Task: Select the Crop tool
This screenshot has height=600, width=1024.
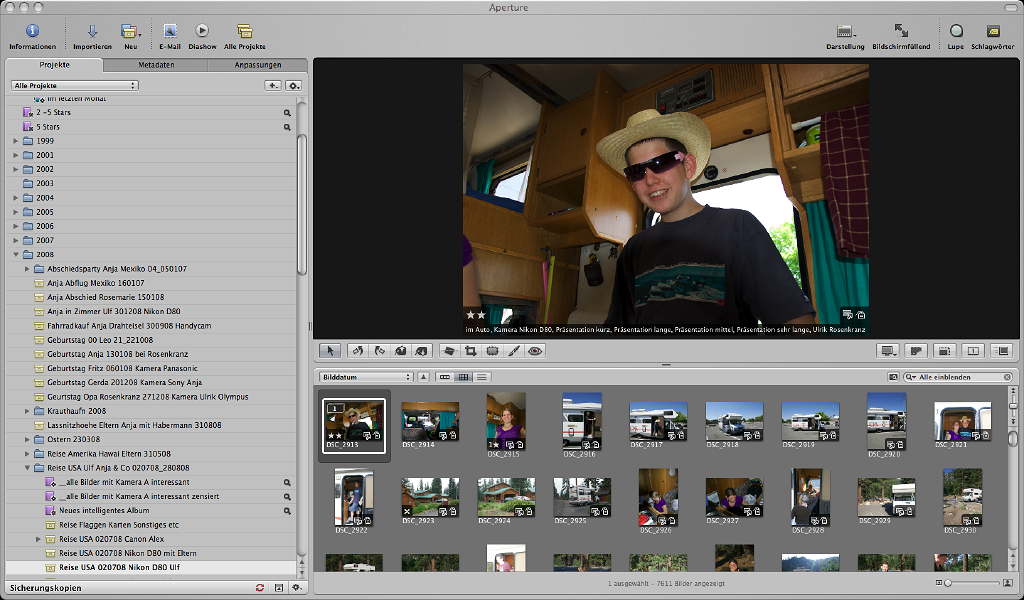Action: tap(470, 351)
